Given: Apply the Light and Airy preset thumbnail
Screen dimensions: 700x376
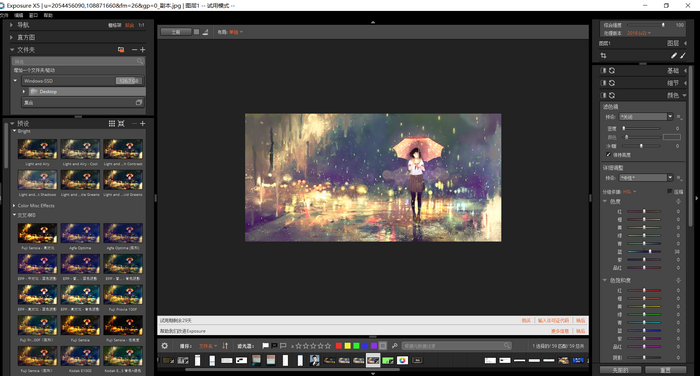Looking at the screenshot, I should [x=38, y=149].
